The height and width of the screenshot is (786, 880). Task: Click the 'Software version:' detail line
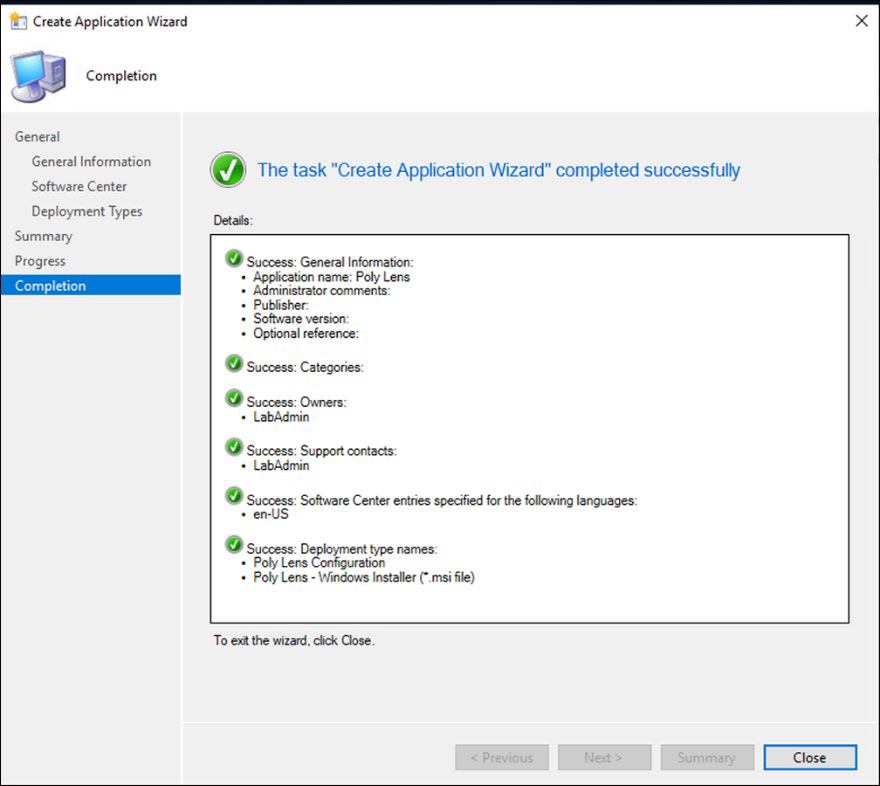301,319
